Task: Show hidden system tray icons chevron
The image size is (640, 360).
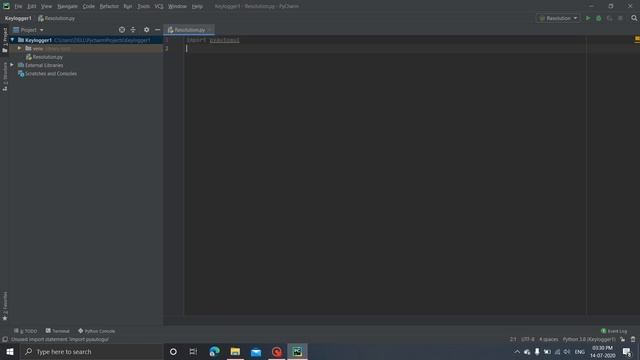Action: [517, 352]
